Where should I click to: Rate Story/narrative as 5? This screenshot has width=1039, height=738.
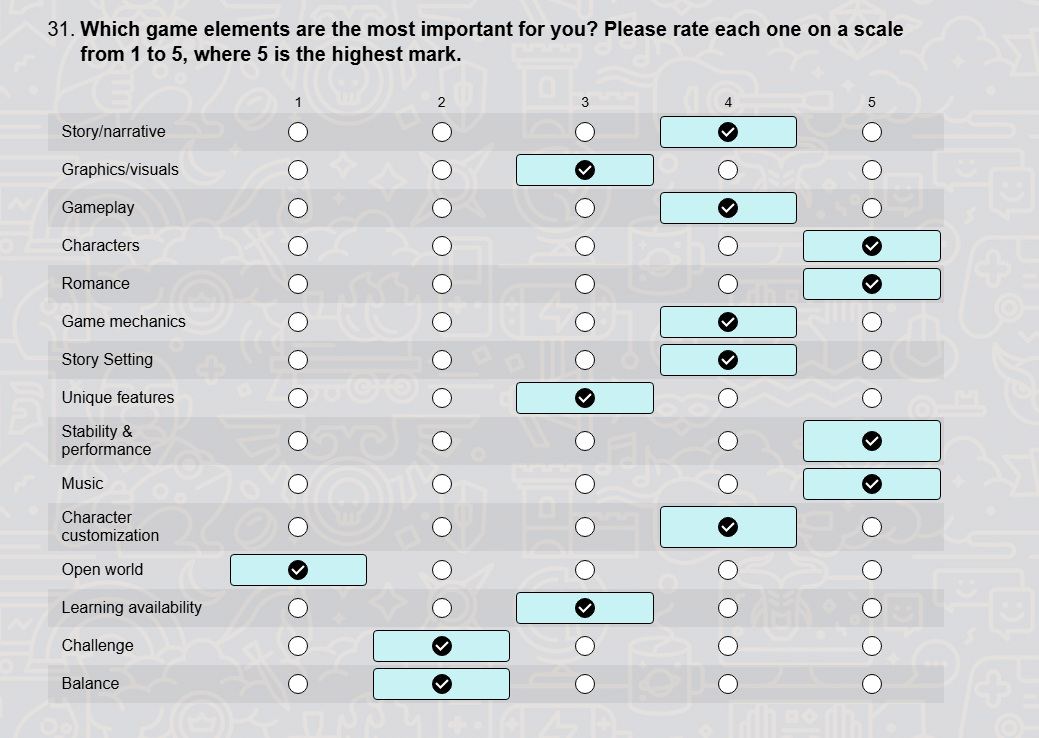pos(871,132)
